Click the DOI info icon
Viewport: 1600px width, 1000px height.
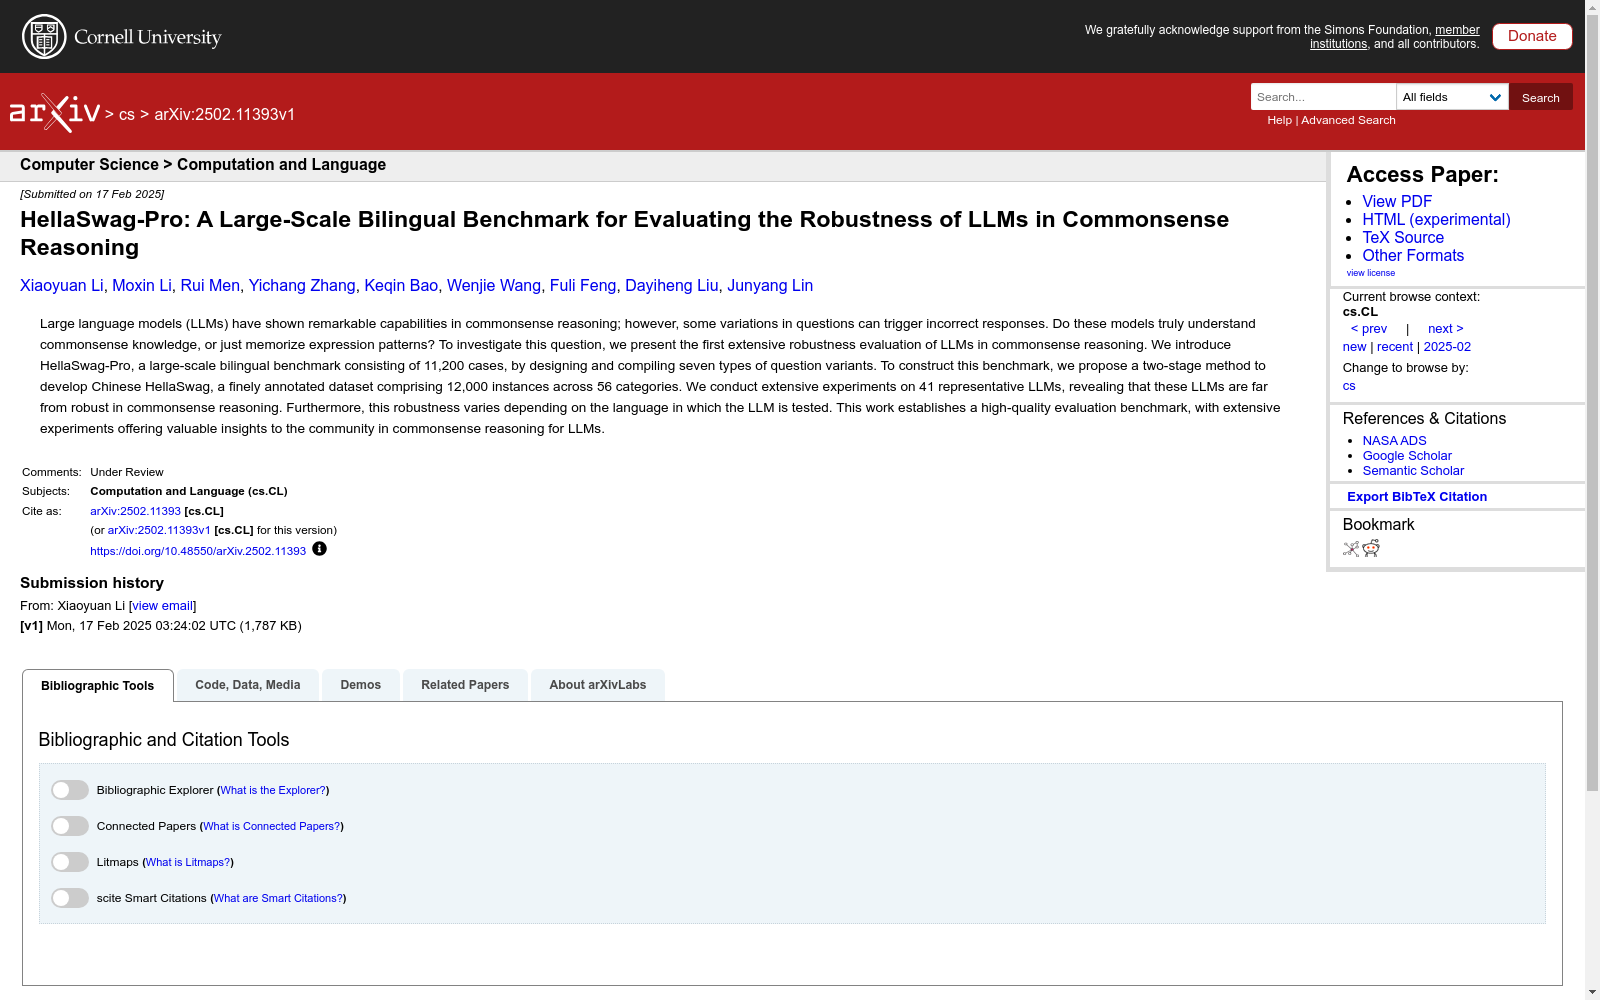coord(319,549)
